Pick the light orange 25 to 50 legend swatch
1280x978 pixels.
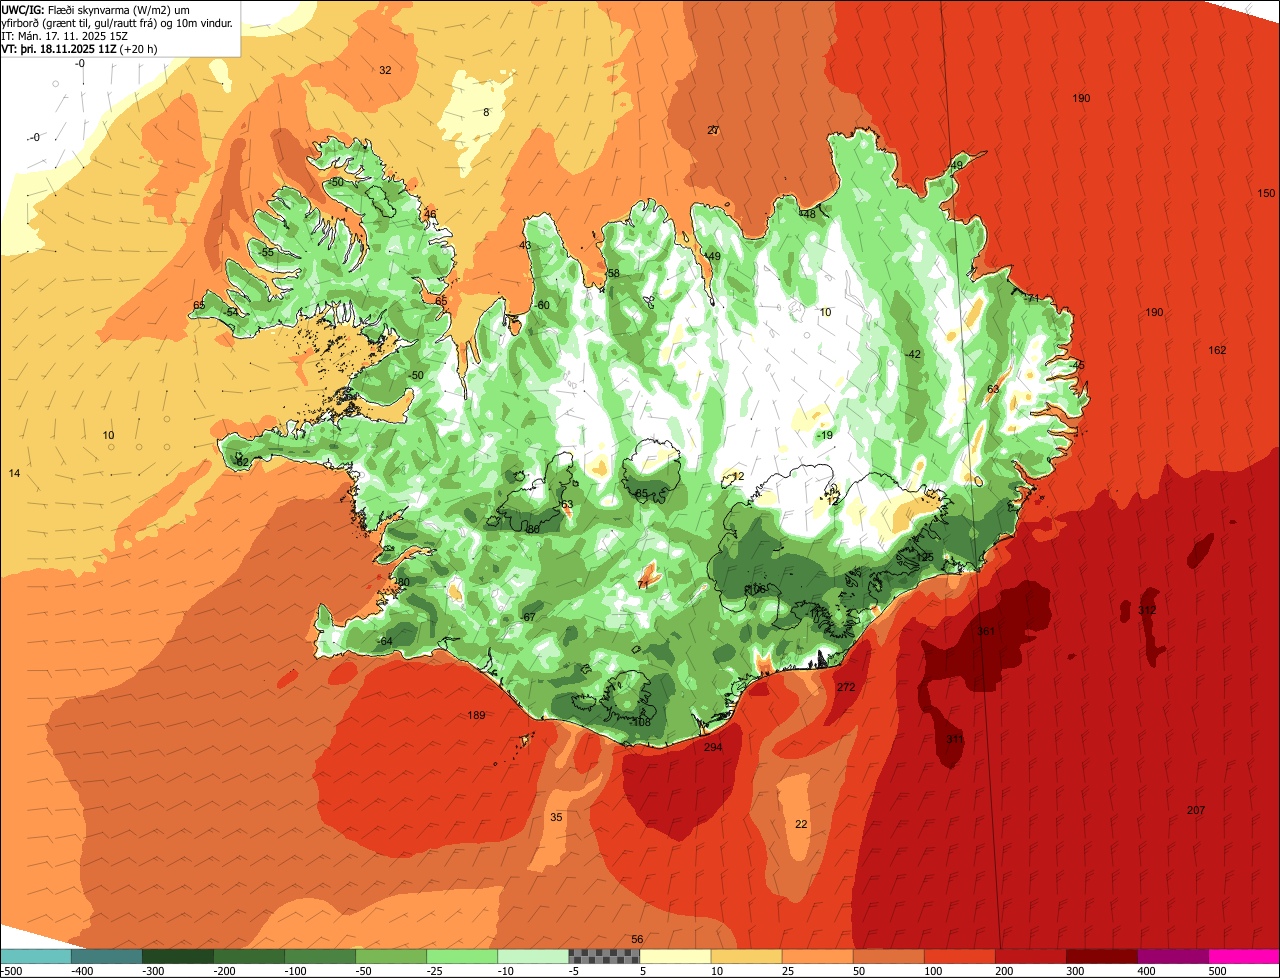(817, 956)
